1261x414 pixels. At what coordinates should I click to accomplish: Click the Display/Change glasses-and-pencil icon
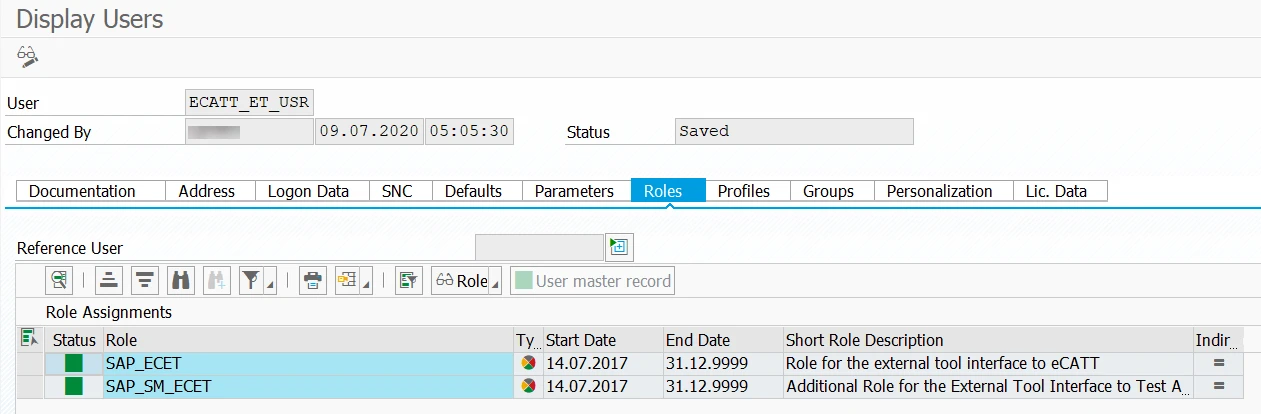pos(27,56)
